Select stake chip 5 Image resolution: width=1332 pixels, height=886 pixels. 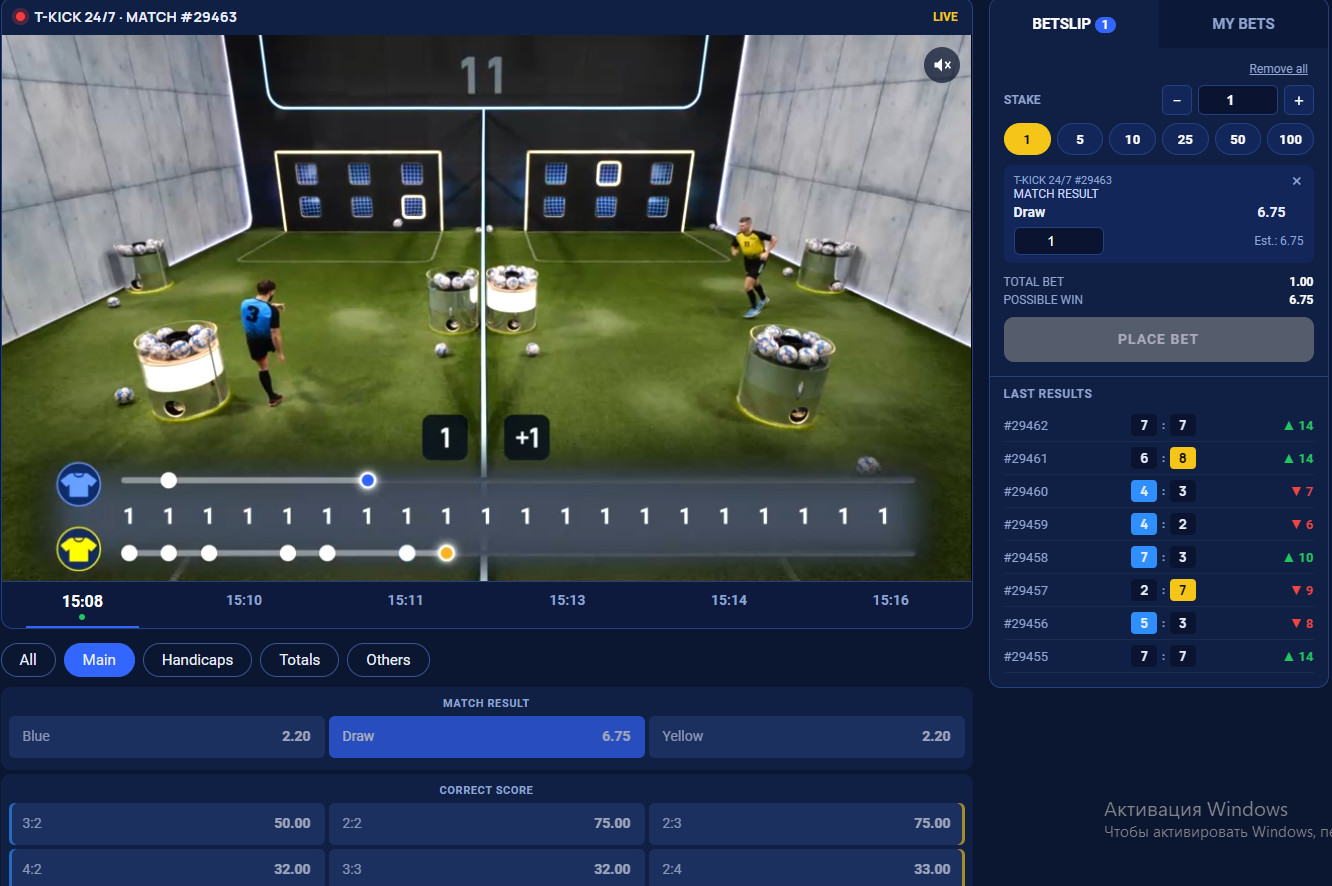[1080, 139]
